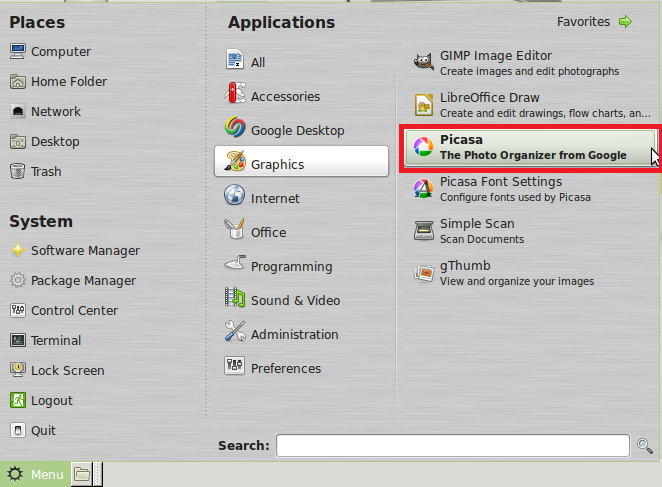Screen dimensions: 662x487
Task: Click the Menu button label
Action: [x=47, y=475]
